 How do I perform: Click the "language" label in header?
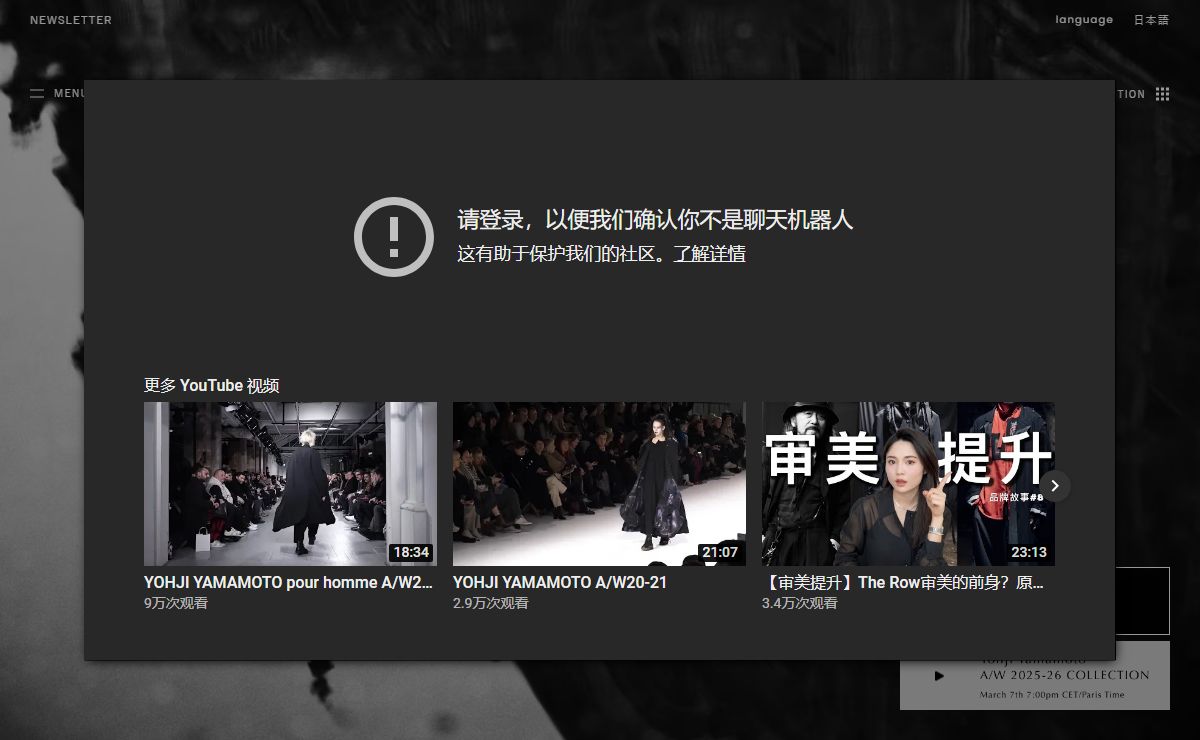coord(1084,20)
